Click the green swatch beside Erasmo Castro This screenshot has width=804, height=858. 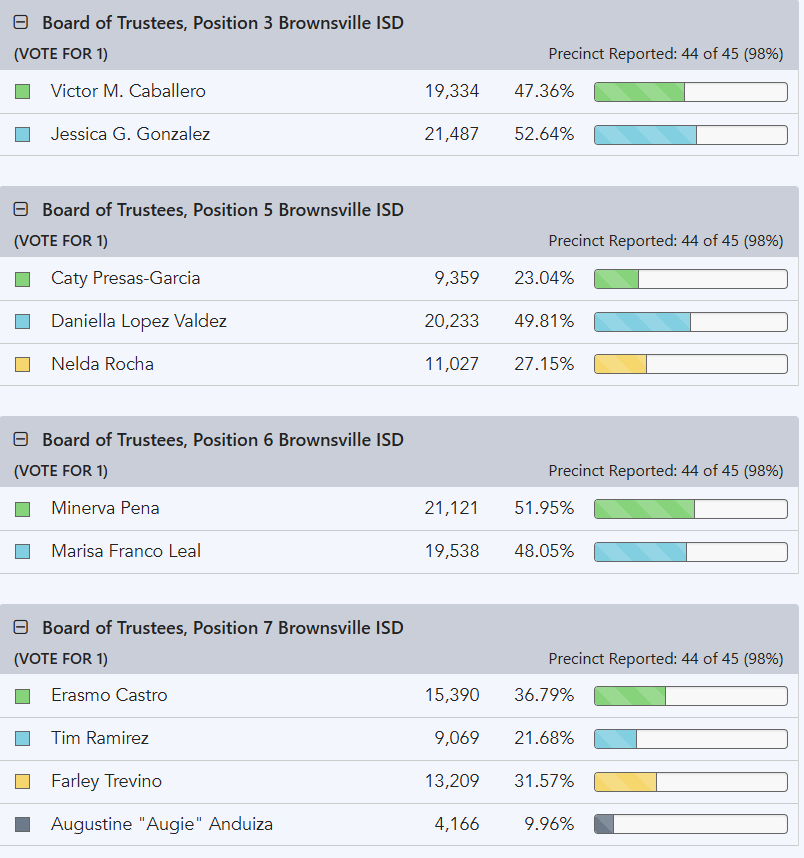pyautogui.click(x=22, y=696)
